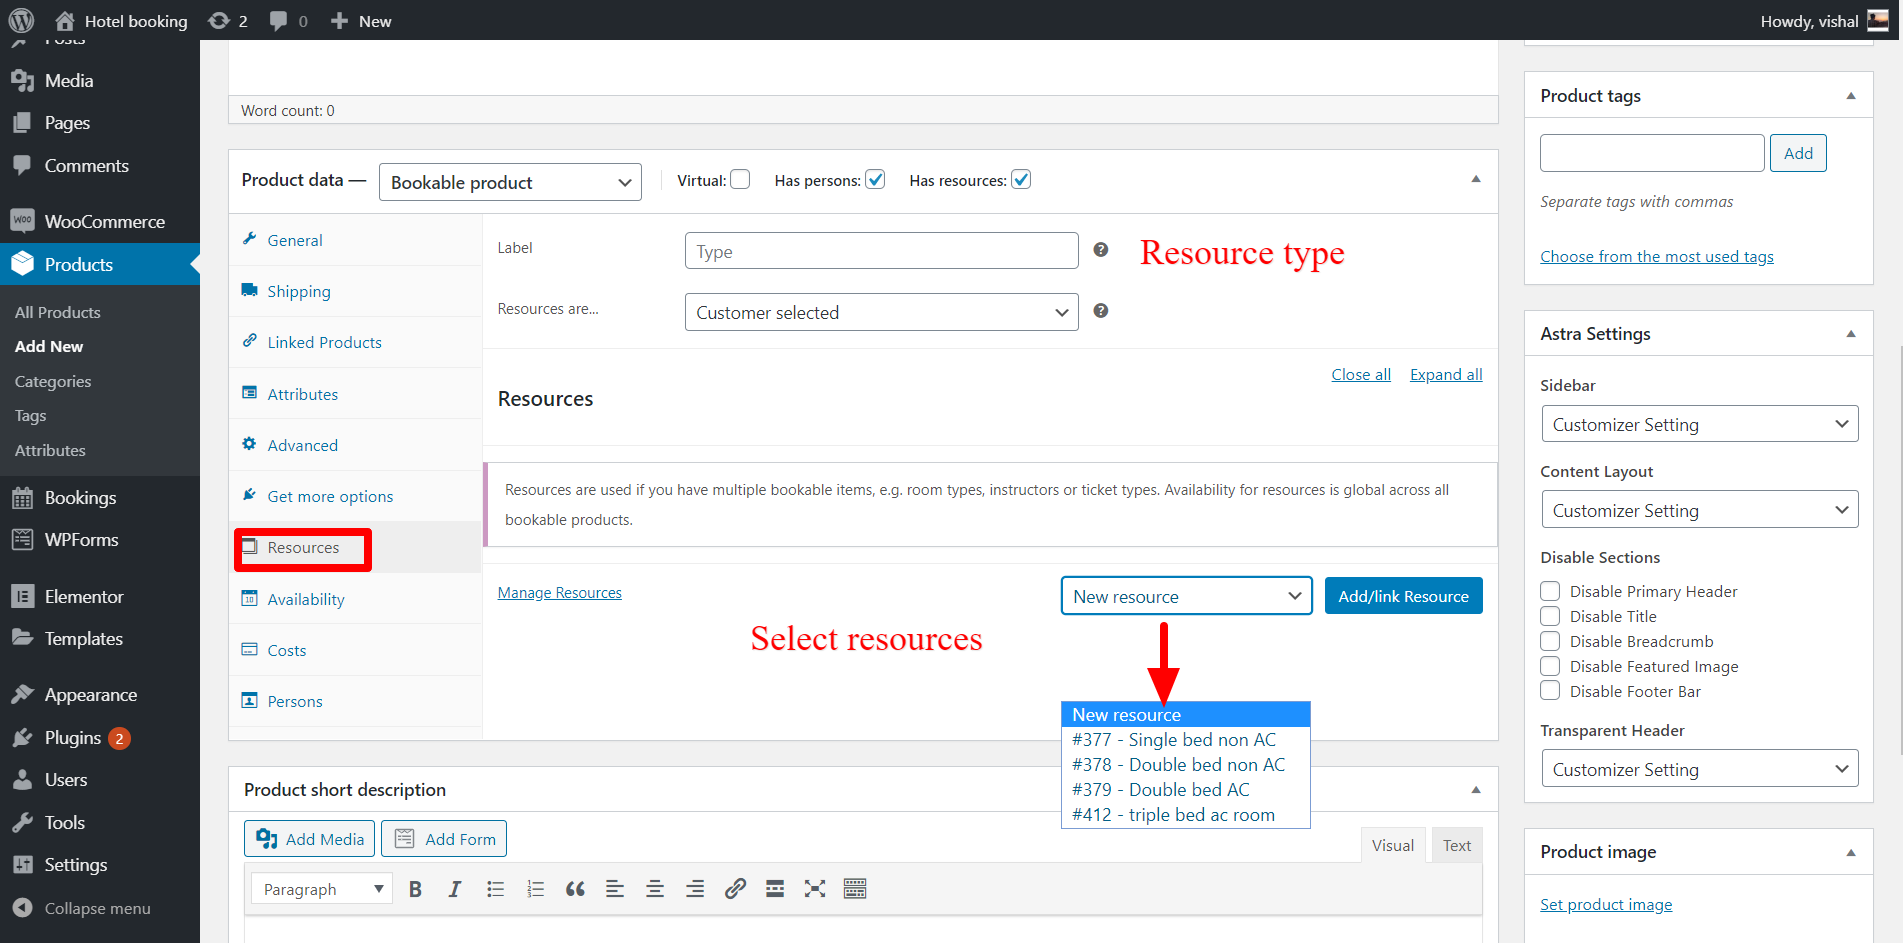Click the Add tag button
1903x943 pixels.
pyautogui.click(x=1798, y=153)
